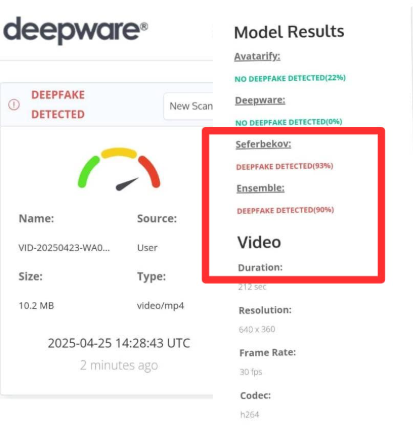413x434 pixels.
Task: Open the Seferbekov model link
Action: coord(263,144)
